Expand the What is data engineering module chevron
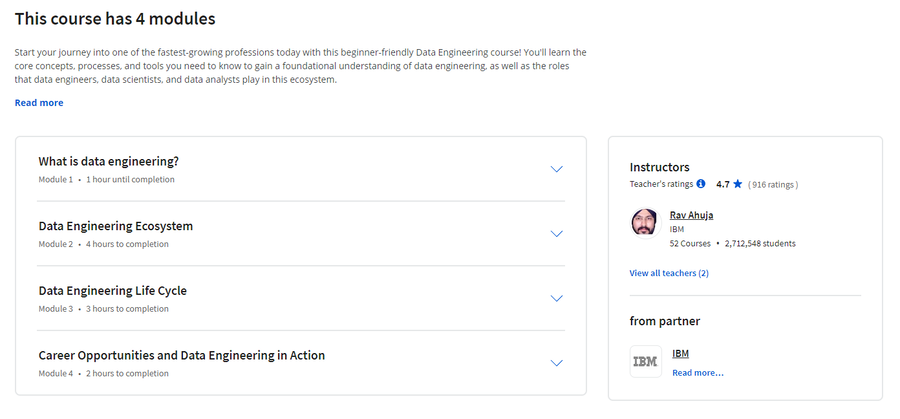The image size is (900, 419). click(556, 169)
